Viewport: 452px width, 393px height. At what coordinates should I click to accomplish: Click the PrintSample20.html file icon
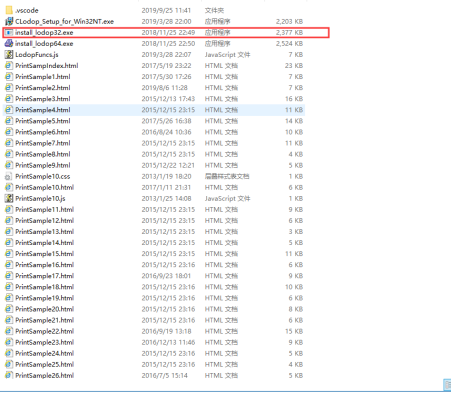point(9,309)
